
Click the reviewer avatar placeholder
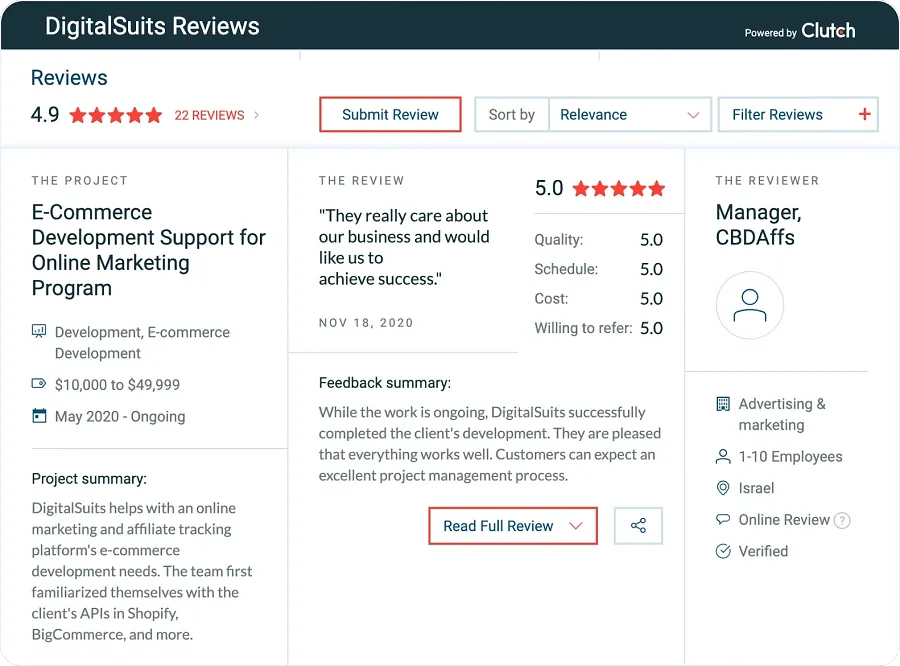coord(750,305)
